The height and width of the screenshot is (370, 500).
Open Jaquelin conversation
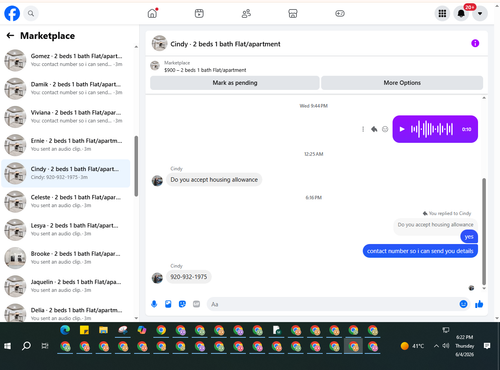(x=66, y=286)
